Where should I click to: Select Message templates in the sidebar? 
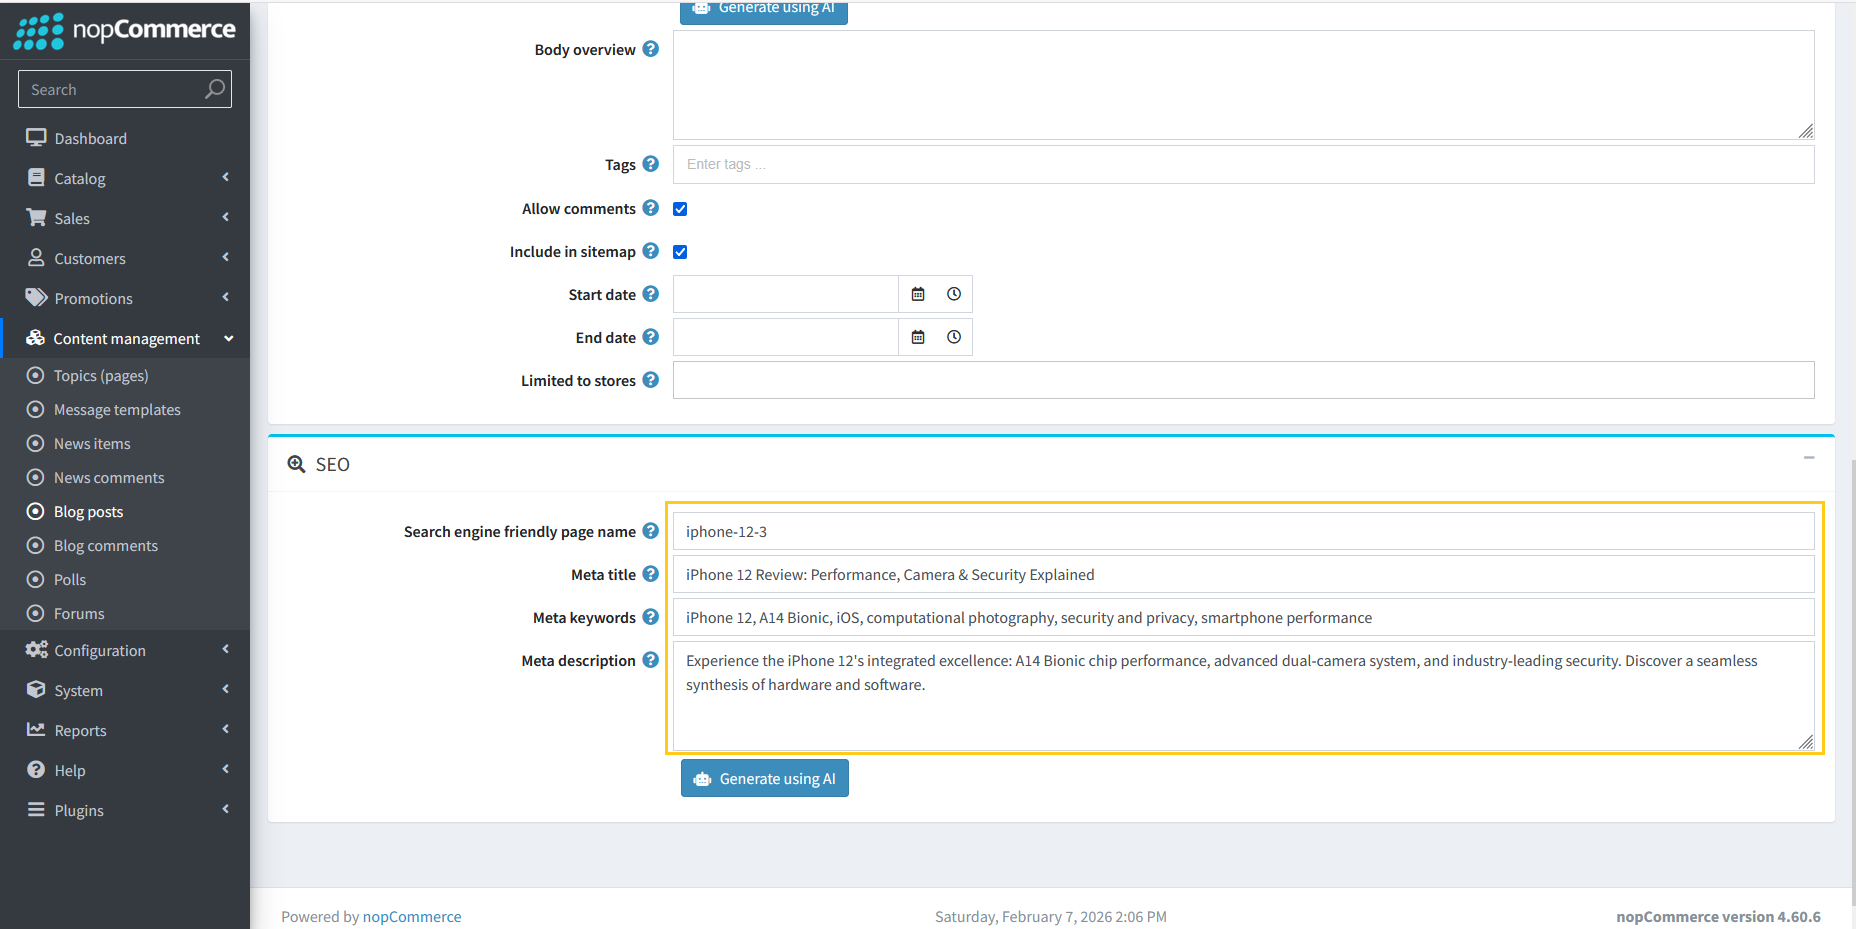116,409
